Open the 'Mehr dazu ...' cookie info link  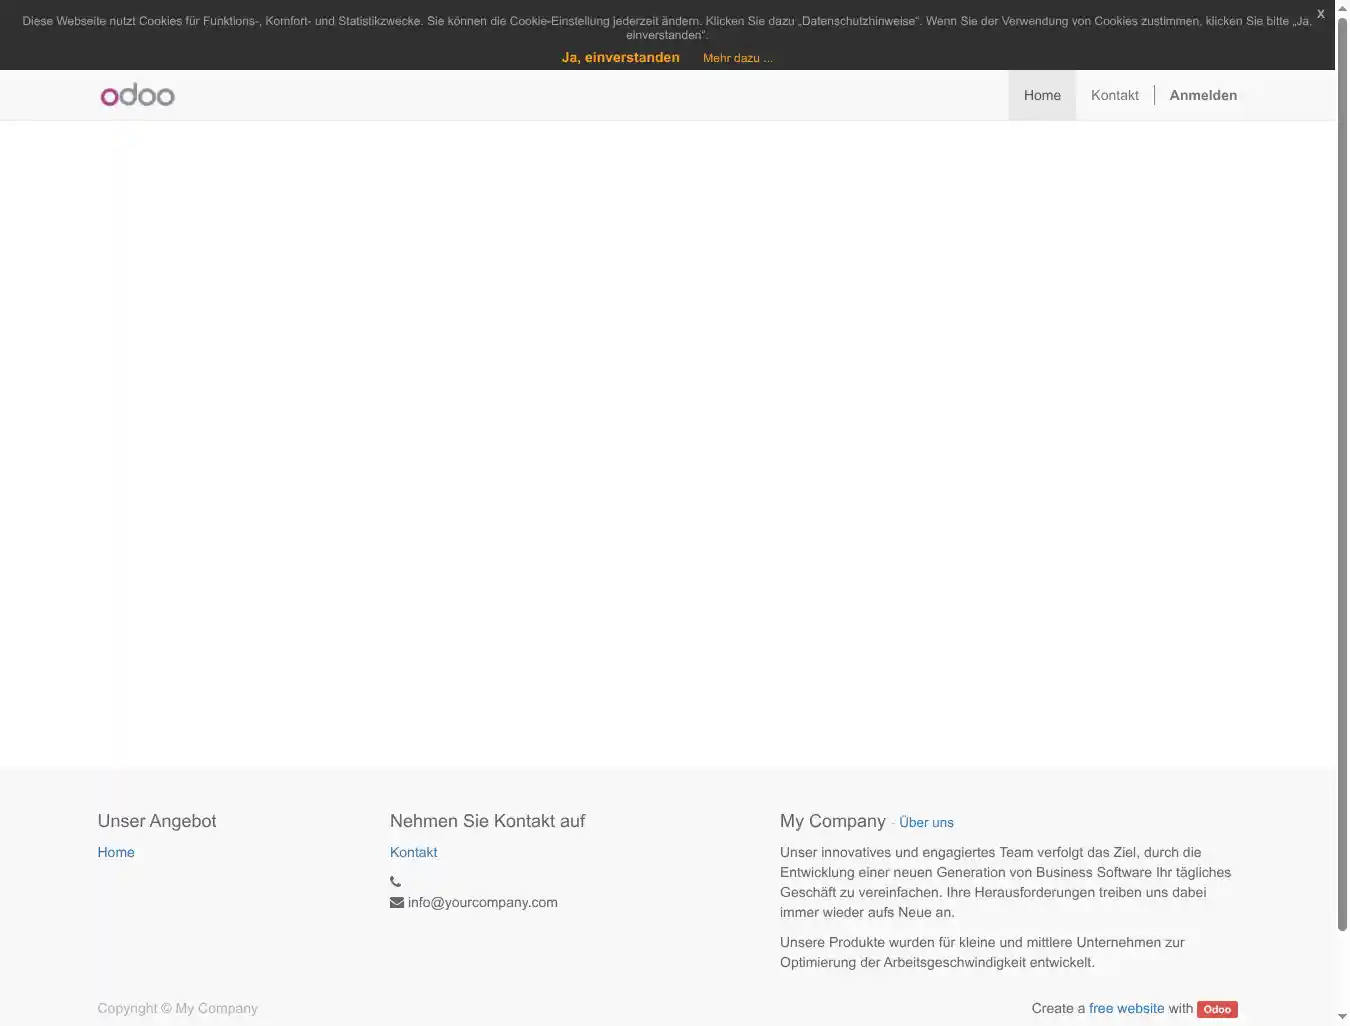(737, 58)
